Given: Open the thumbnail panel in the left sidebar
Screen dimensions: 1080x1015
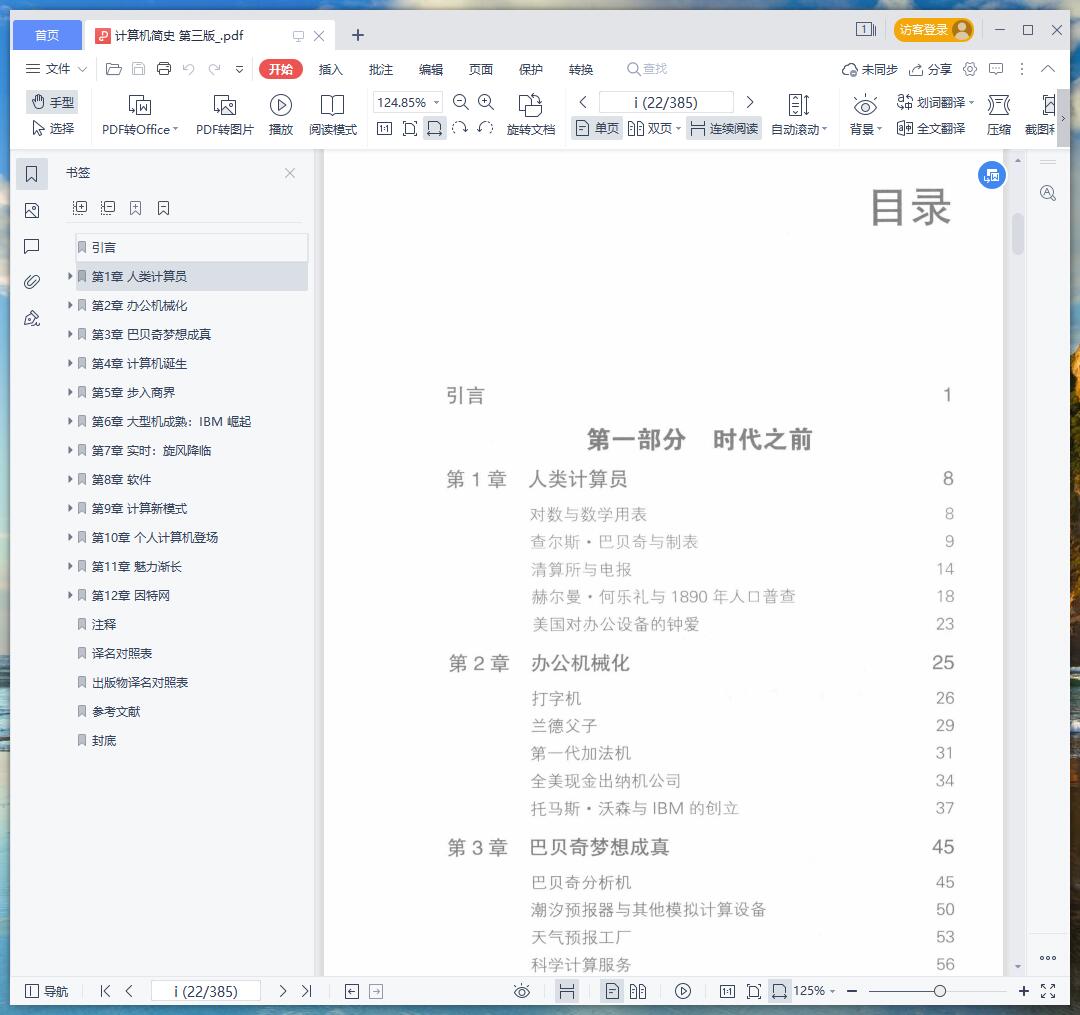Looking at the screenshot, I should 32,211.
